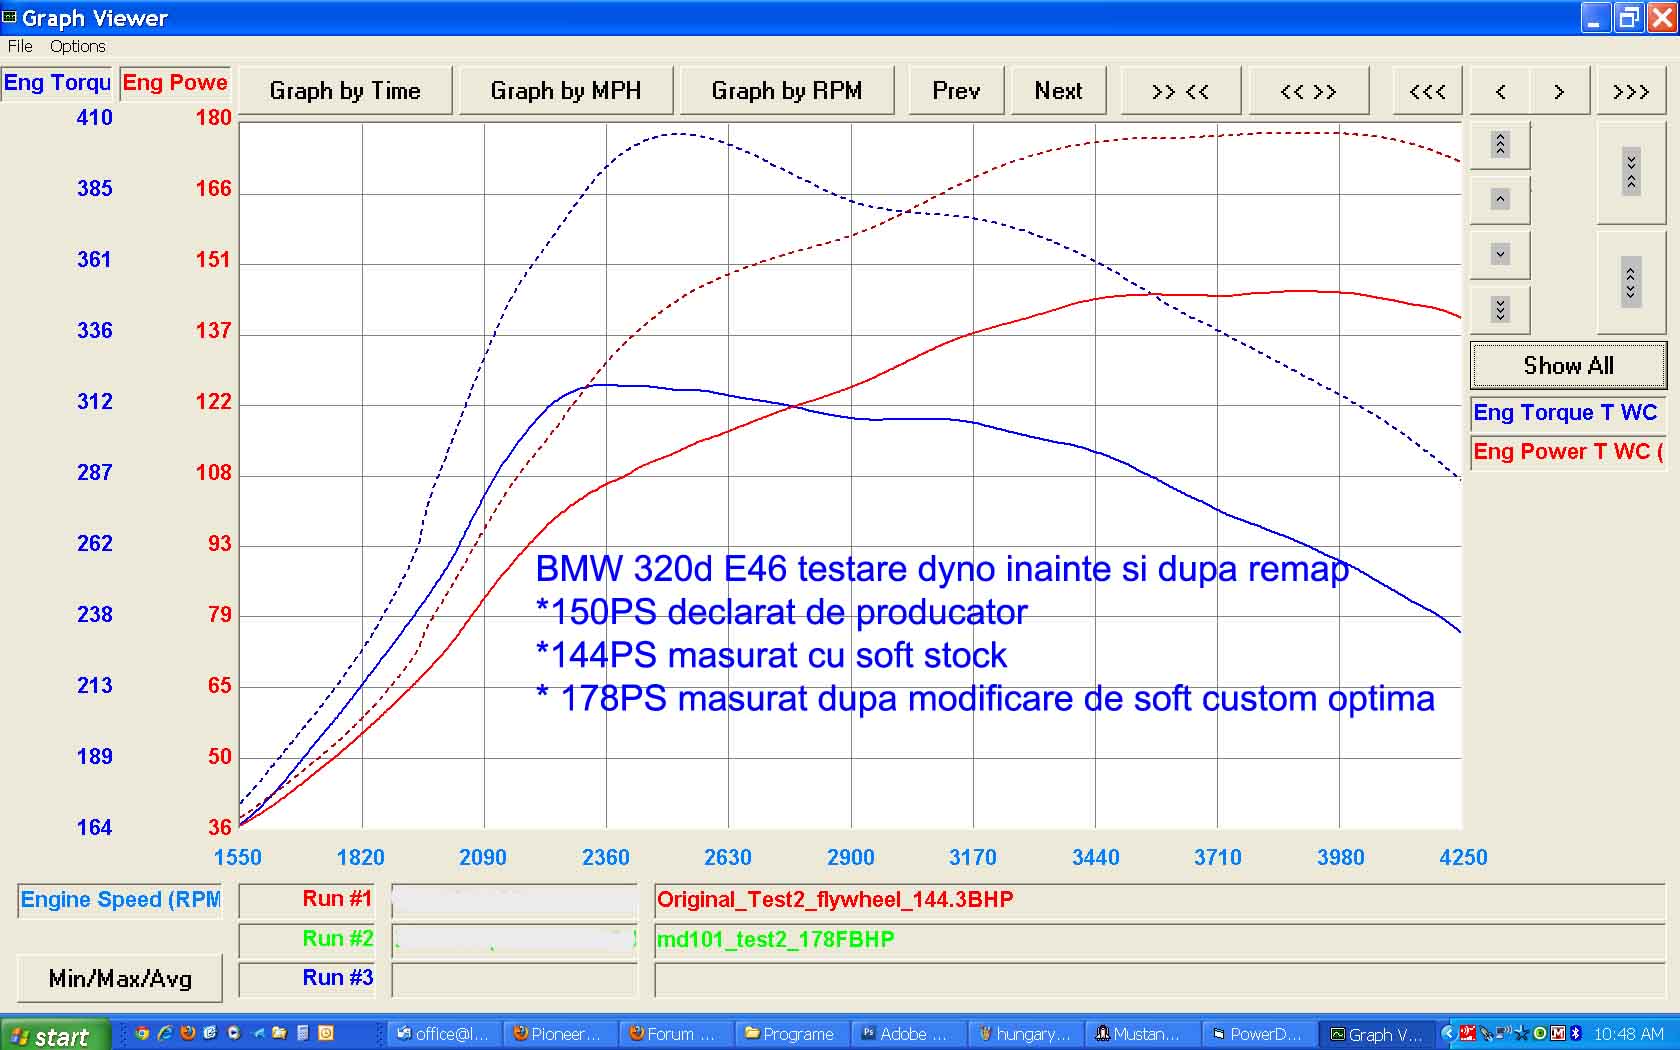Click the green circle icon in system tray
The image size is (1680, 1050).
pyautogui.click(x=1540, y=1033)
